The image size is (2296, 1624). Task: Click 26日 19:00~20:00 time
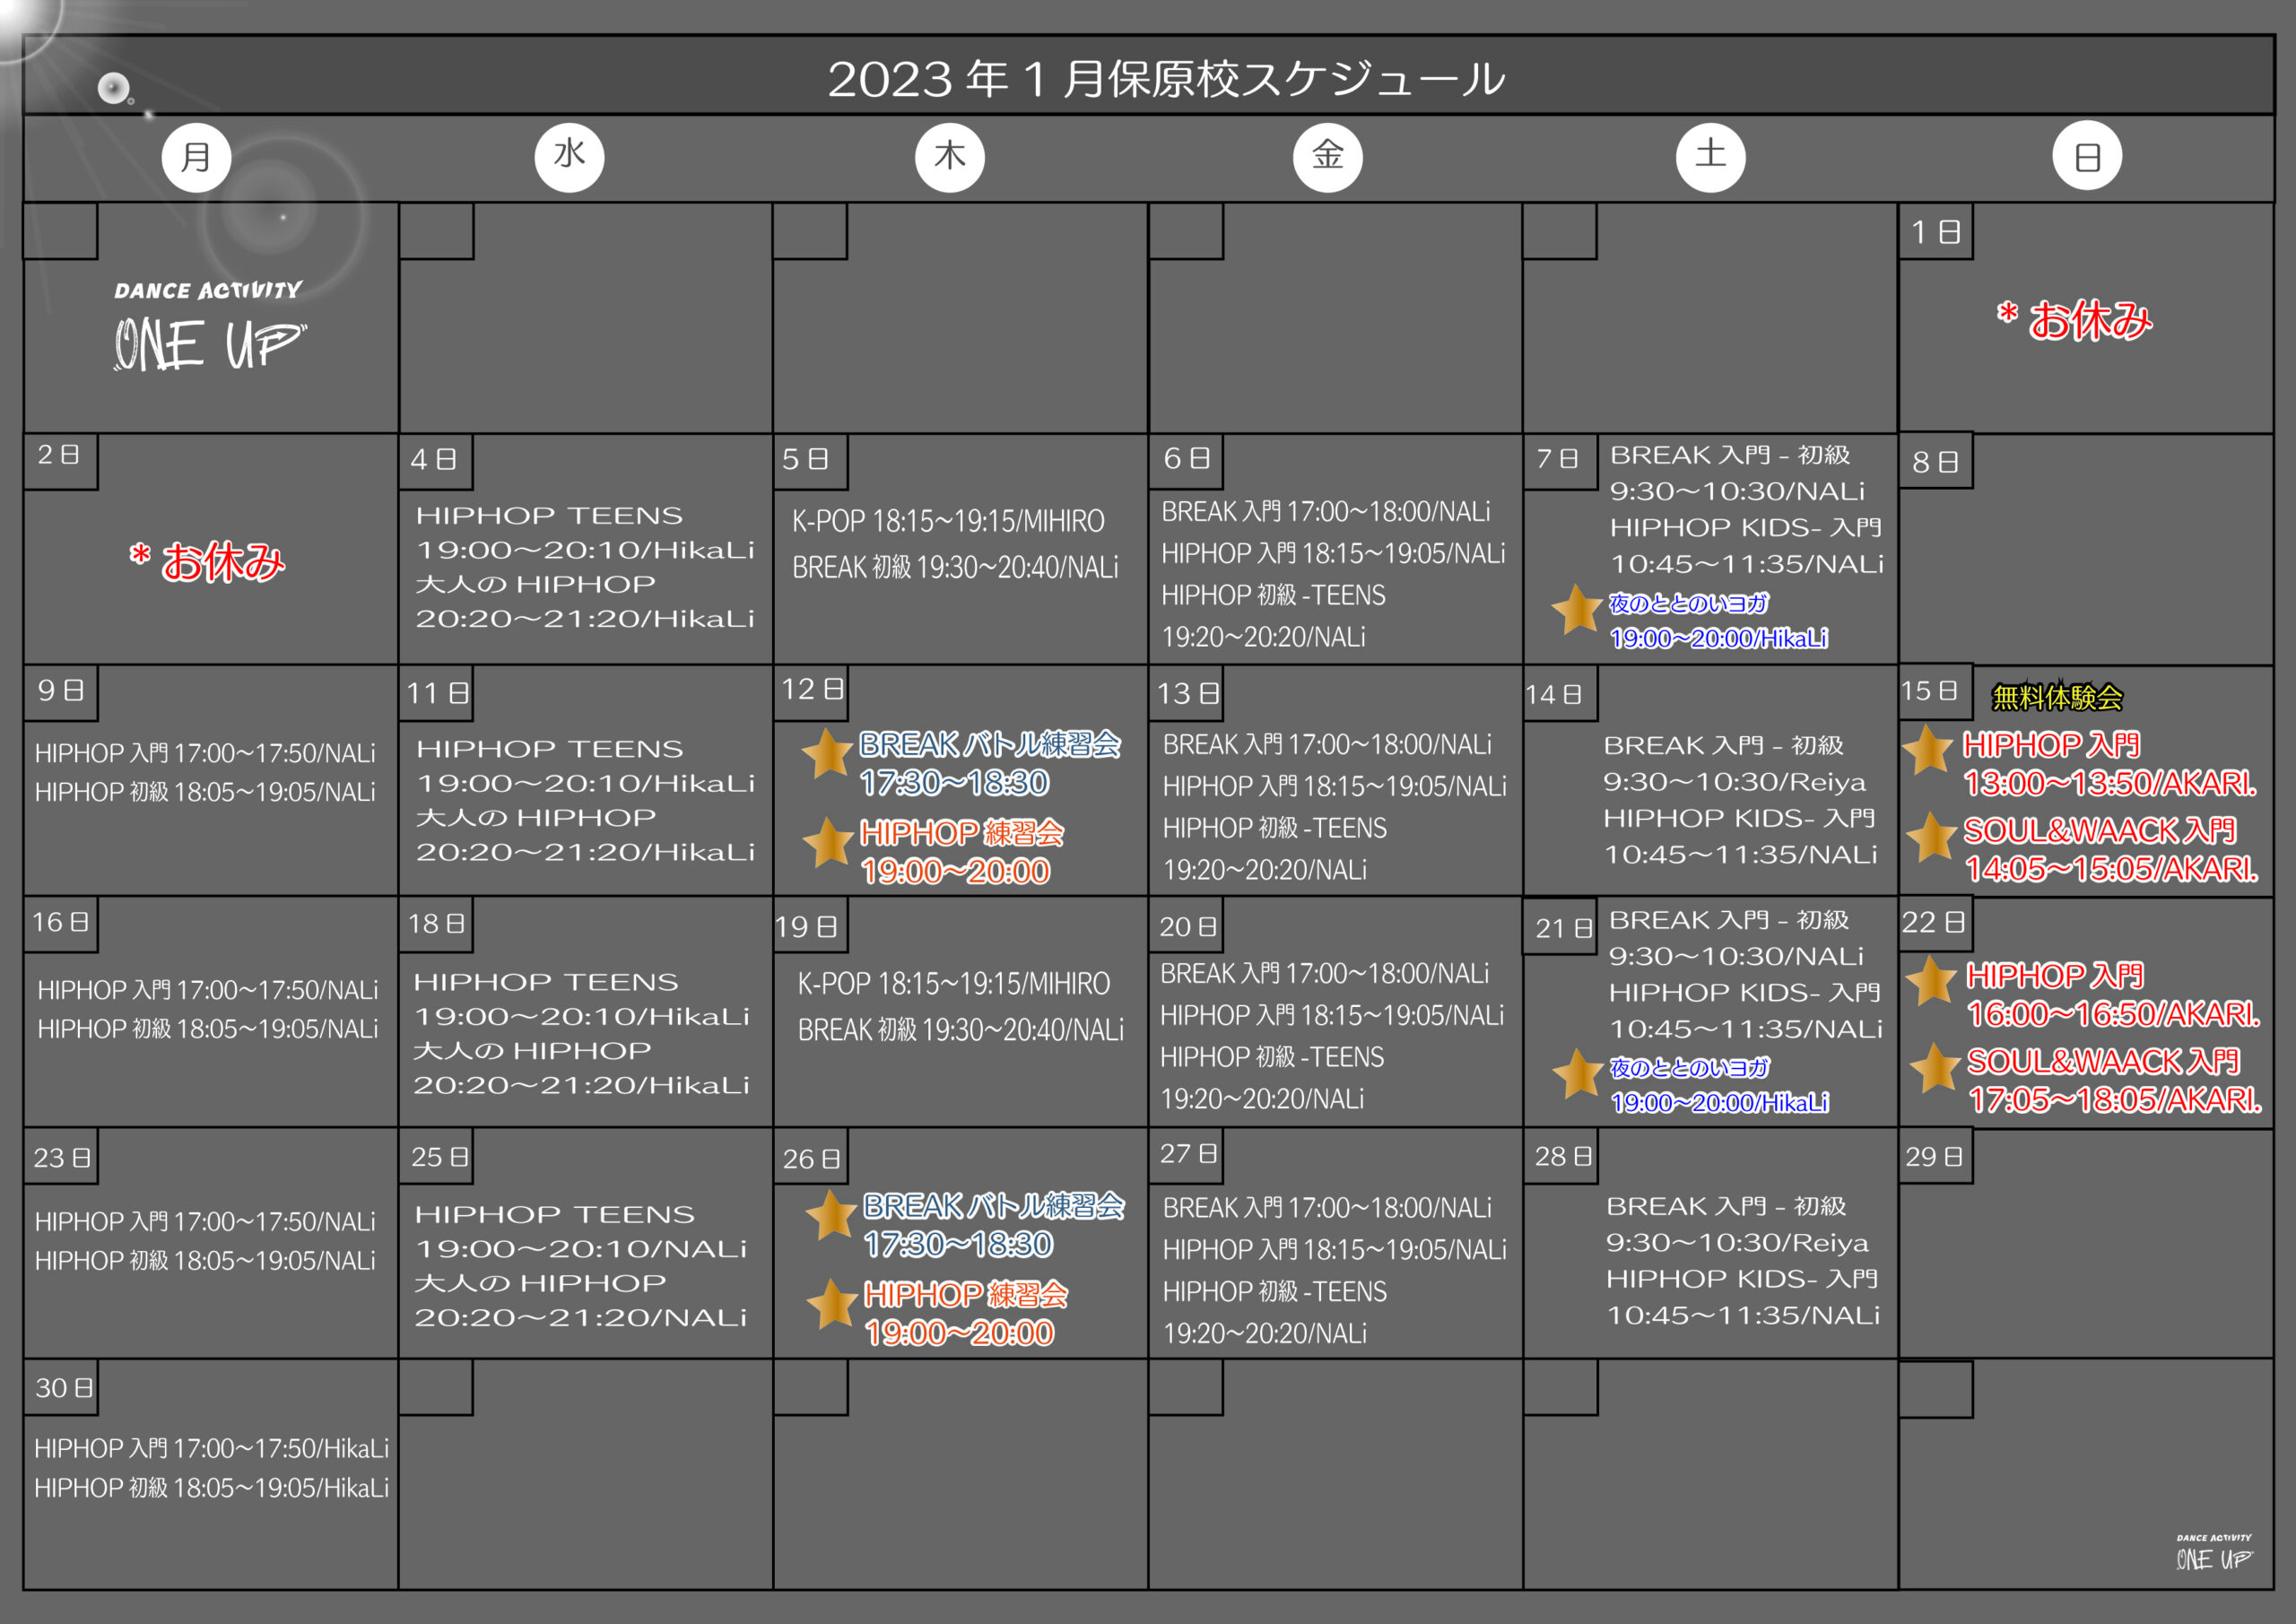point(959,1333)
